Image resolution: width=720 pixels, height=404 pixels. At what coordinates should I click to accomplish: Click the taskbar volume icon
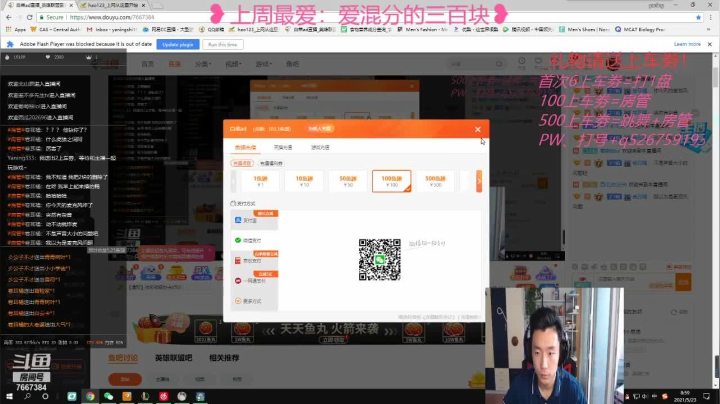point(645,396)
